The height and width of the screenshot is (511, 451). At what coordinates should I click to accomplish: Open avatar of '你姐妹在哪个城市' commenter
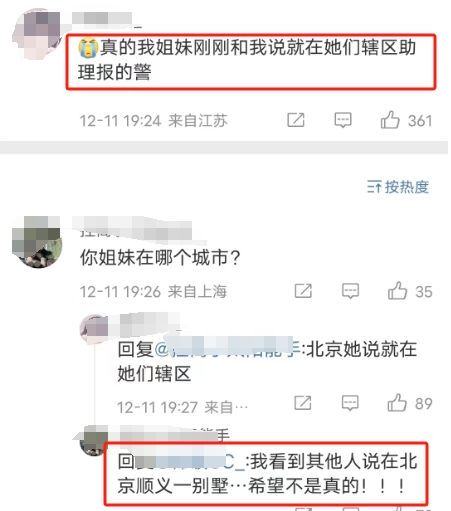pos(37,242)
